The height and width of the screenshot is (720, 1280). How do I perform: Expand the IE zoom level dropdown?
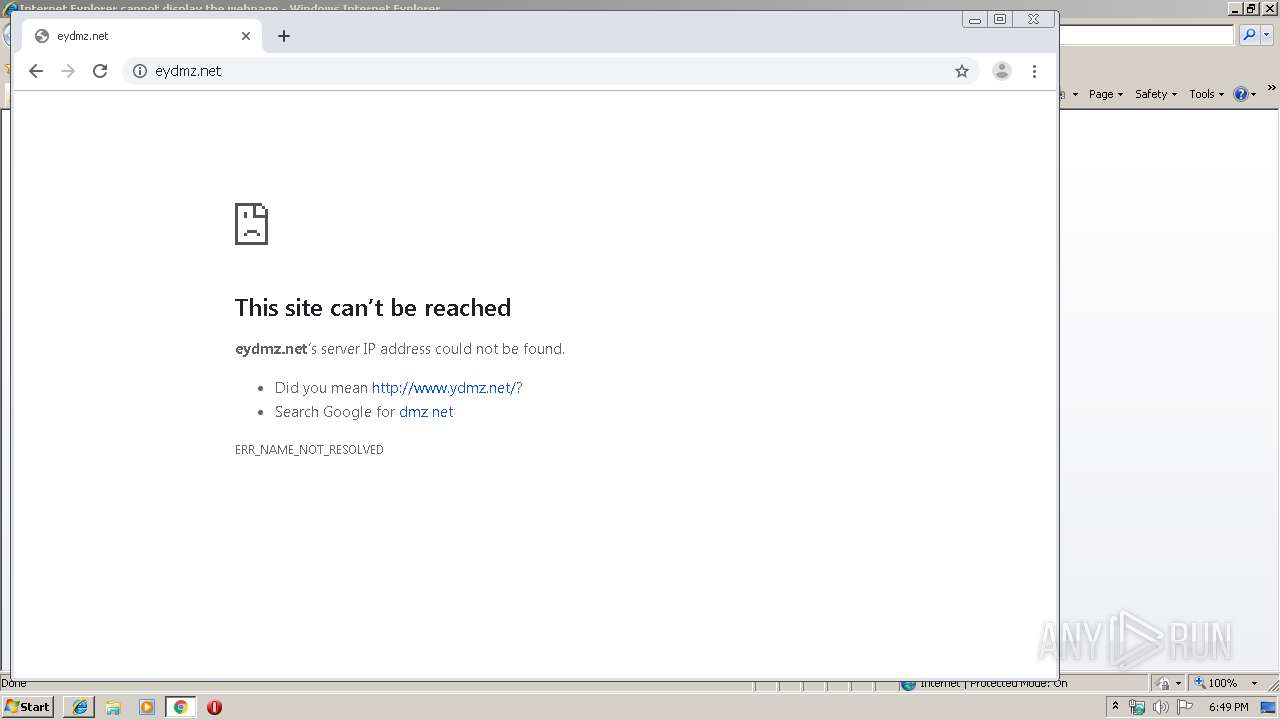coord(1254,683)
